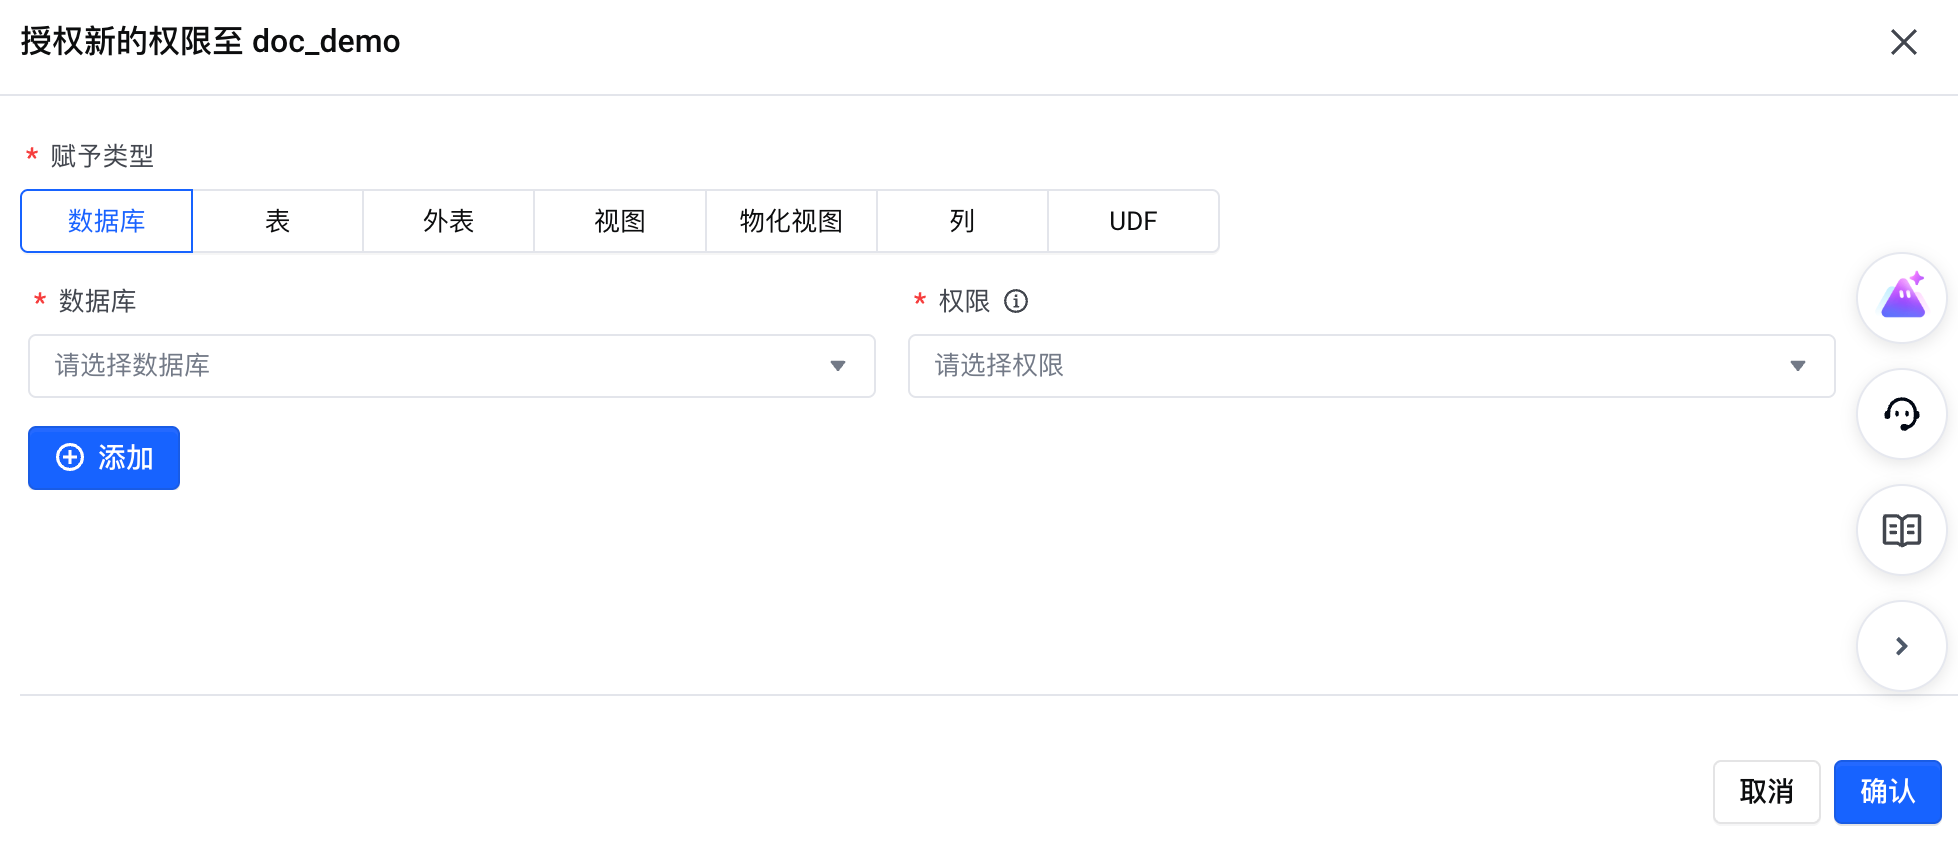
Task: Open the documentation book icon
Action: tap(1901, 530)
